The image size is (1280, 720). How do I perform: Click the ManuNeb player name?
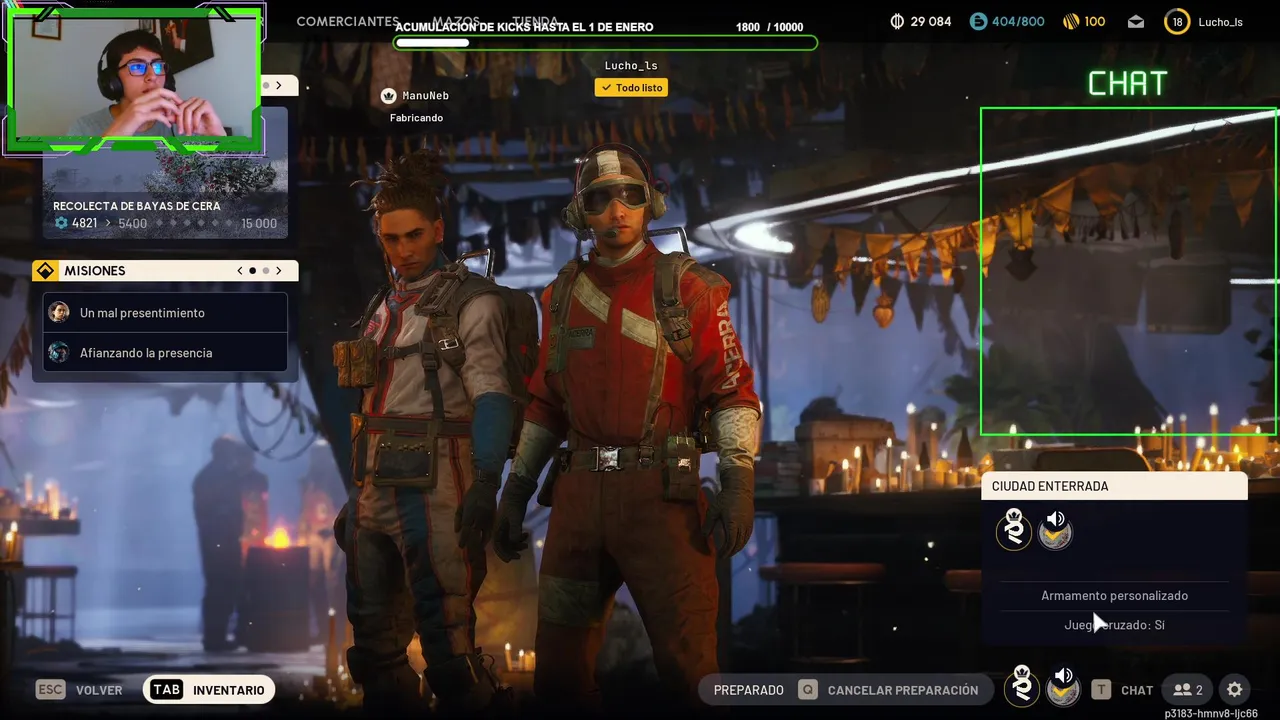pyautogui.click(x=425, y=96)
